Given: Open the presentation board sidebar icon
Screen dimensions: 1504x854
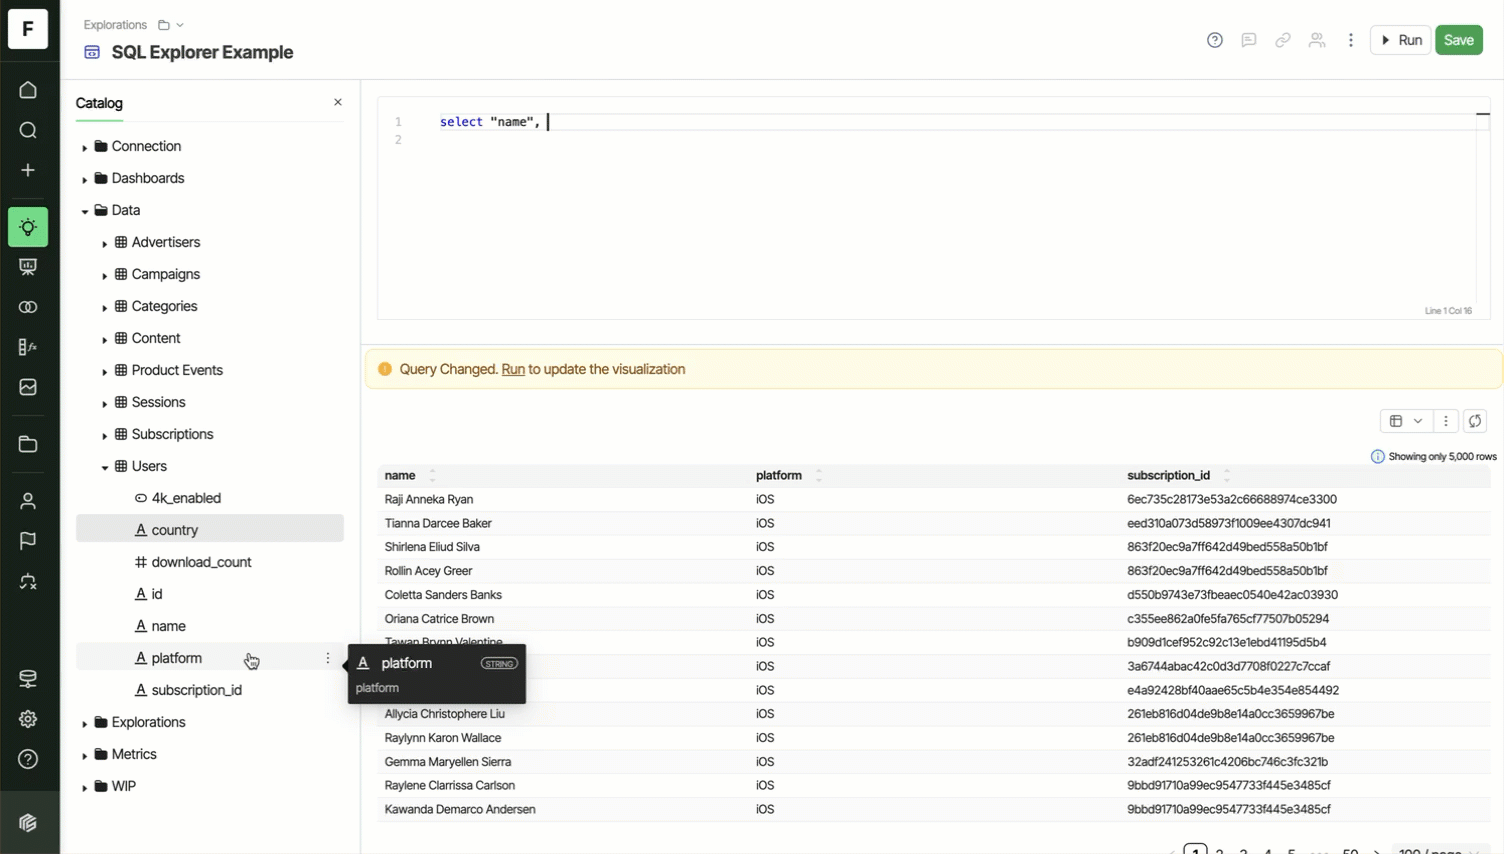Looking at the screenshot, I should 28,267.
